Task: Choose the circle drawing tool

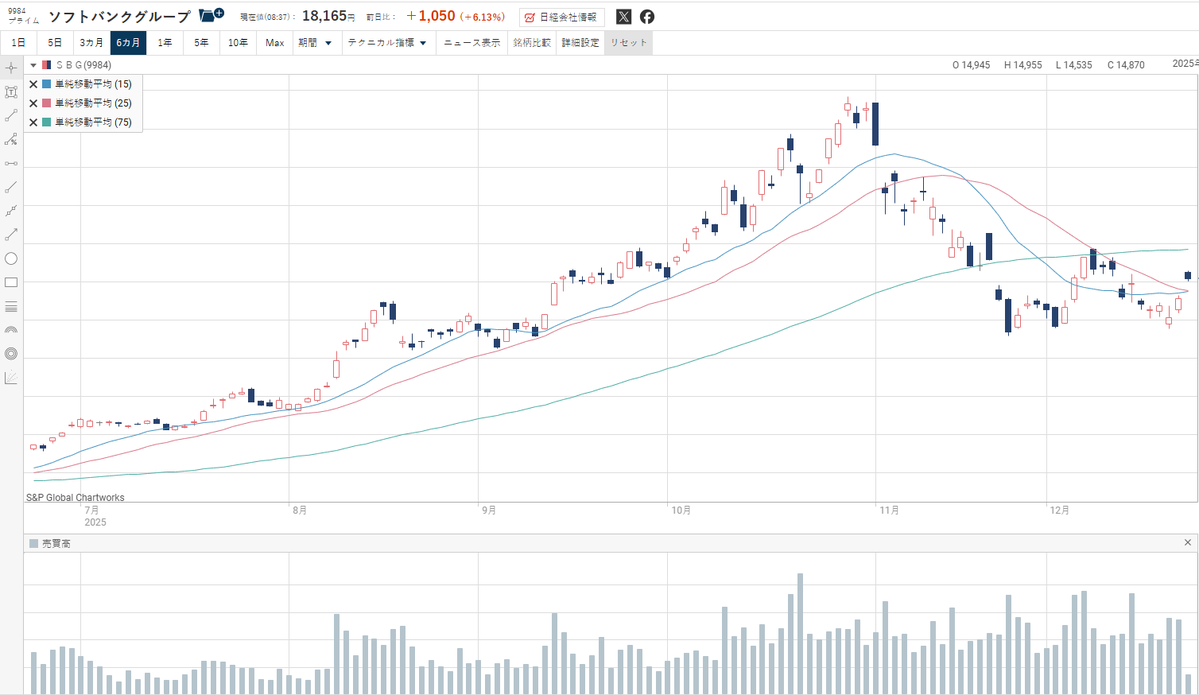Action: click(11, 258)
